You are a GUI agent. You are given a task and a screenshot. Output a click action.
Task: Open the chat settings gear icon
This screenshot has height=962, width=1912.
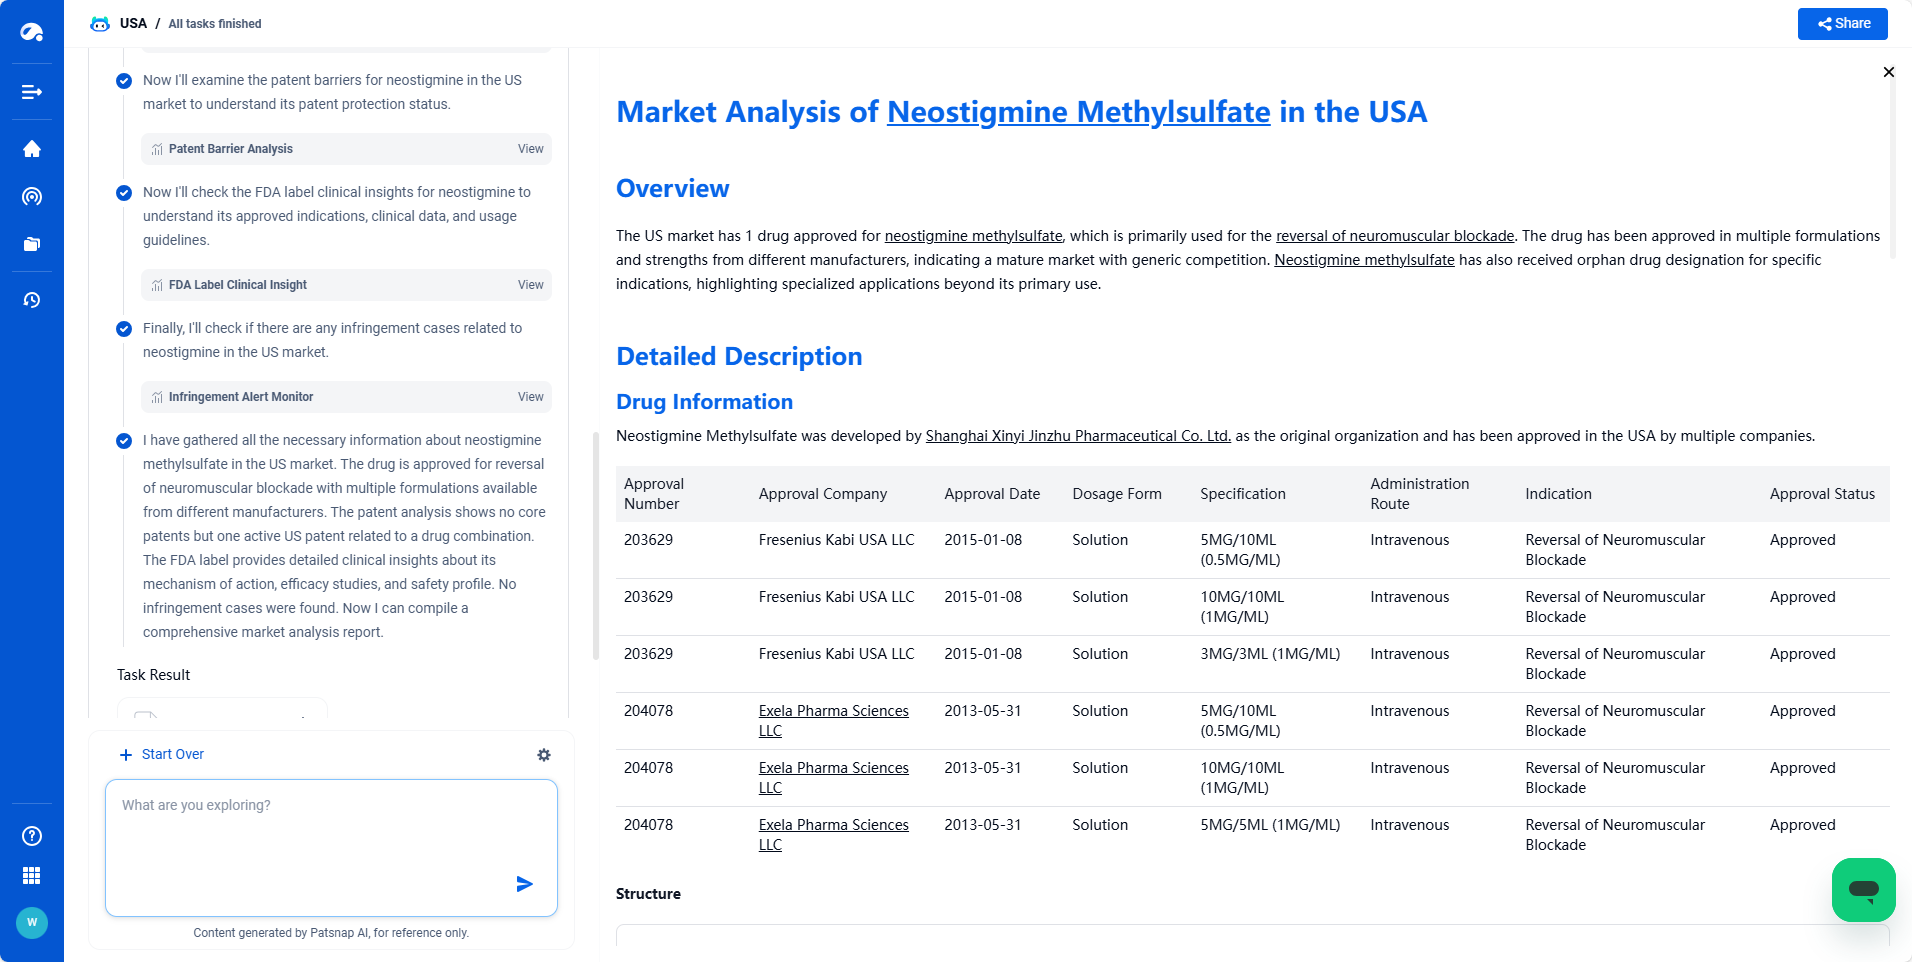point(544,755)
